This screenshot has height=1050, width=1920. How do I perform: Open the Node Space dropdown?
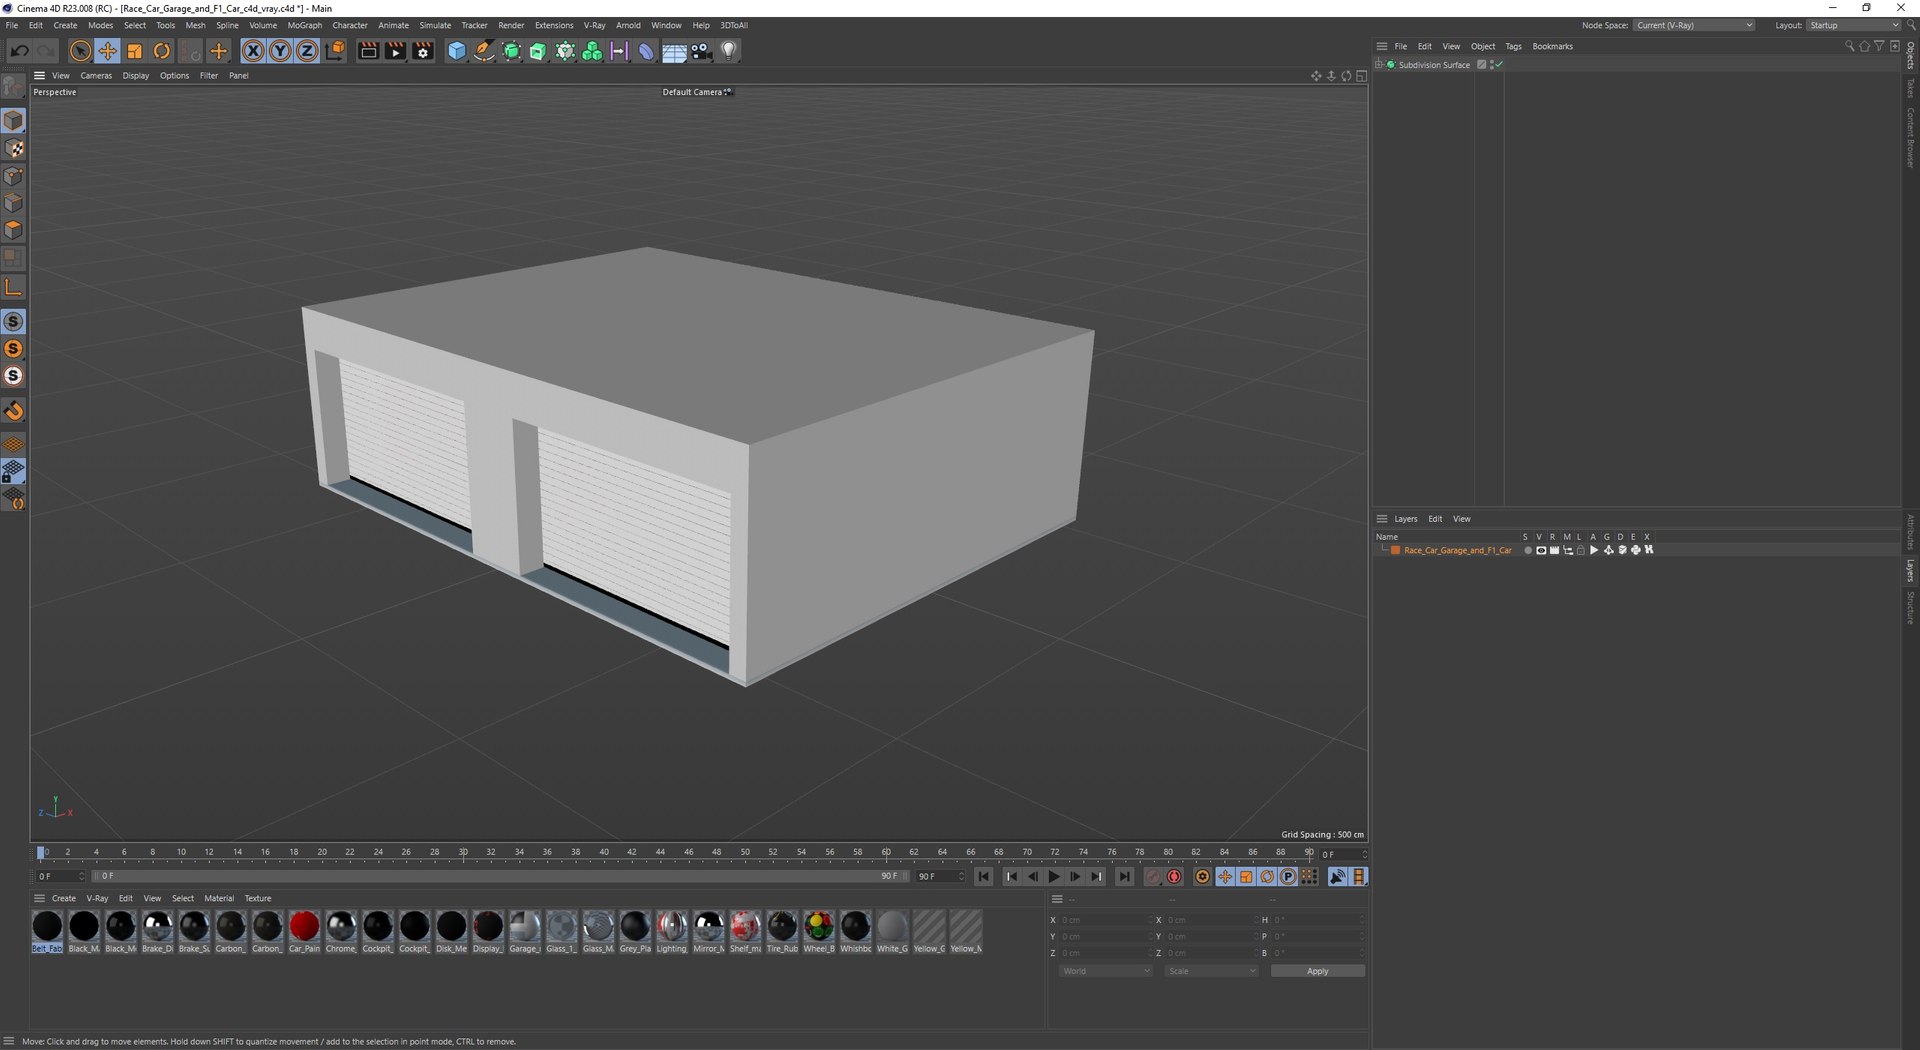pos(1695,25)
